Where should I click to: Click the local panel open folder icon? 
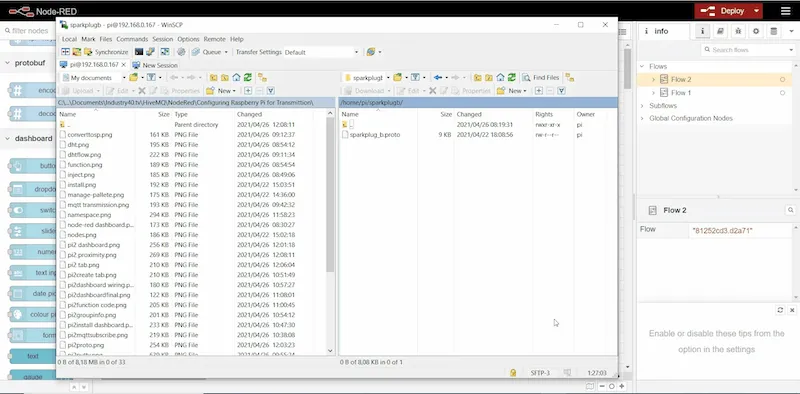tap(133, 78)
